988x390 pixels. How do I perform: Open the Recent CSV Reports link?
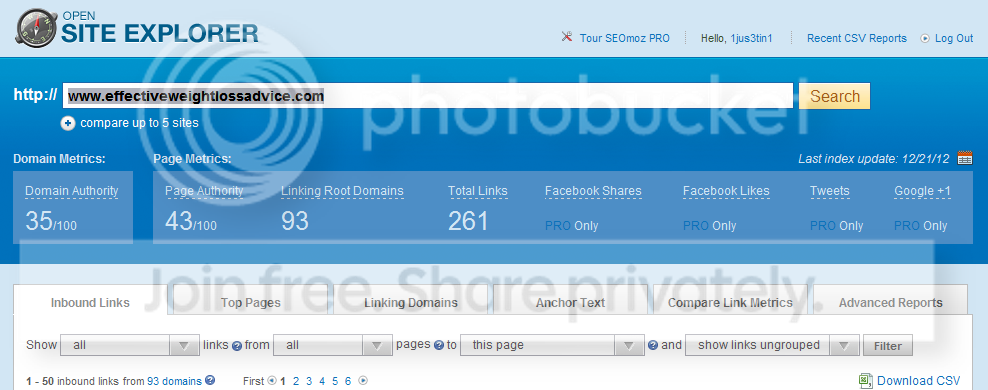coord(857,38)
